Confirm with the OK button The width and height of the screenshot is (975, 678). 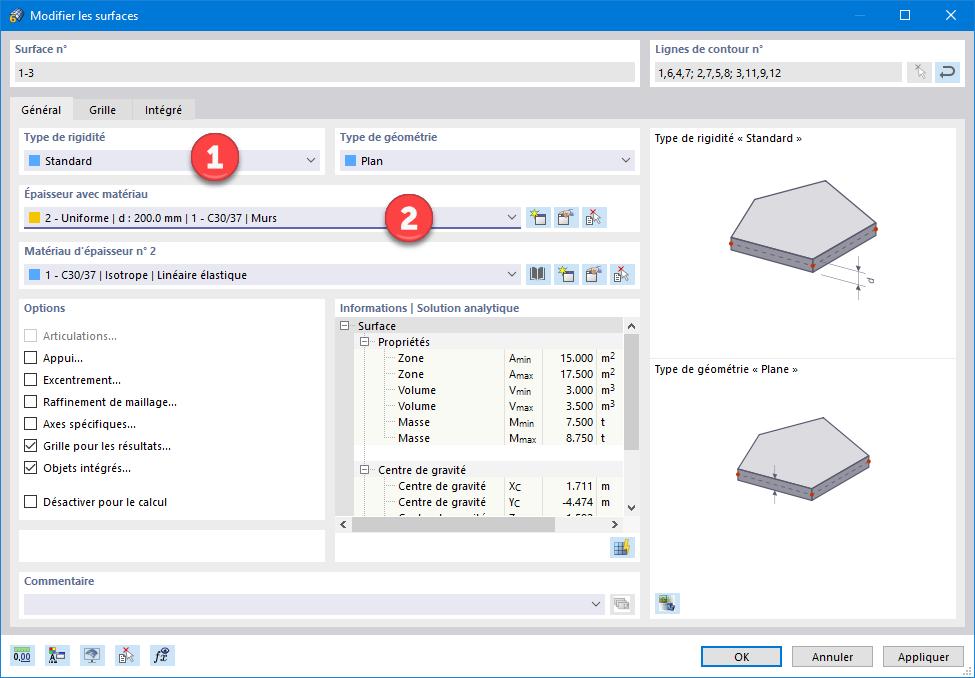coord(741,657)
